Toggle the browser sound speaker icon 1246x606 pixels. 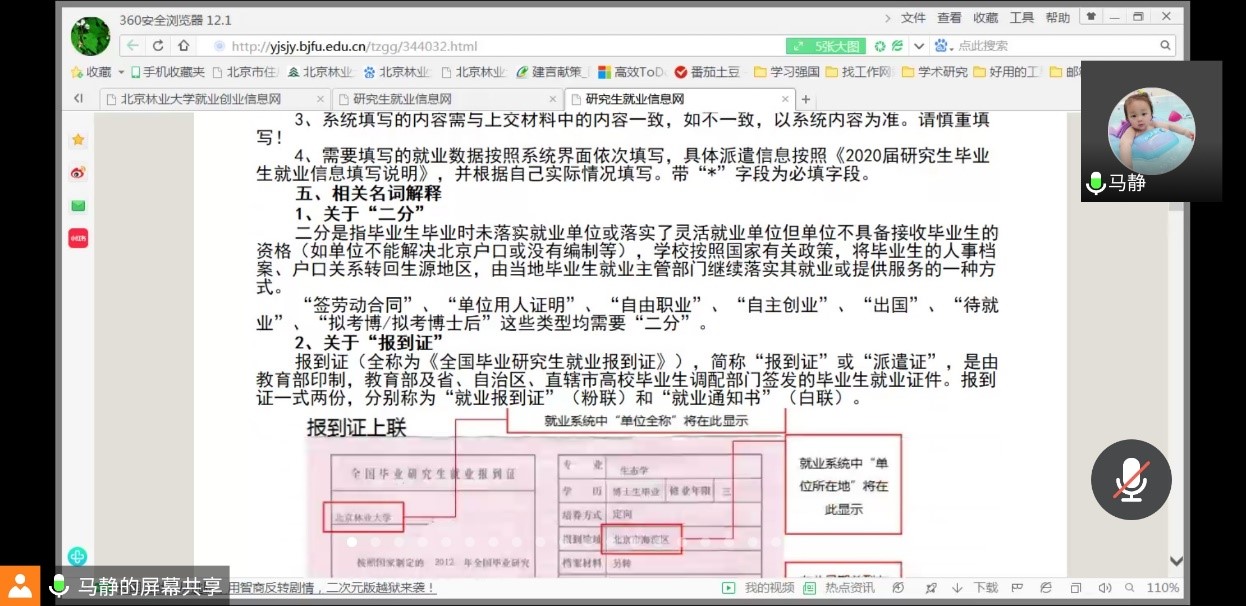coord(1105,588)
